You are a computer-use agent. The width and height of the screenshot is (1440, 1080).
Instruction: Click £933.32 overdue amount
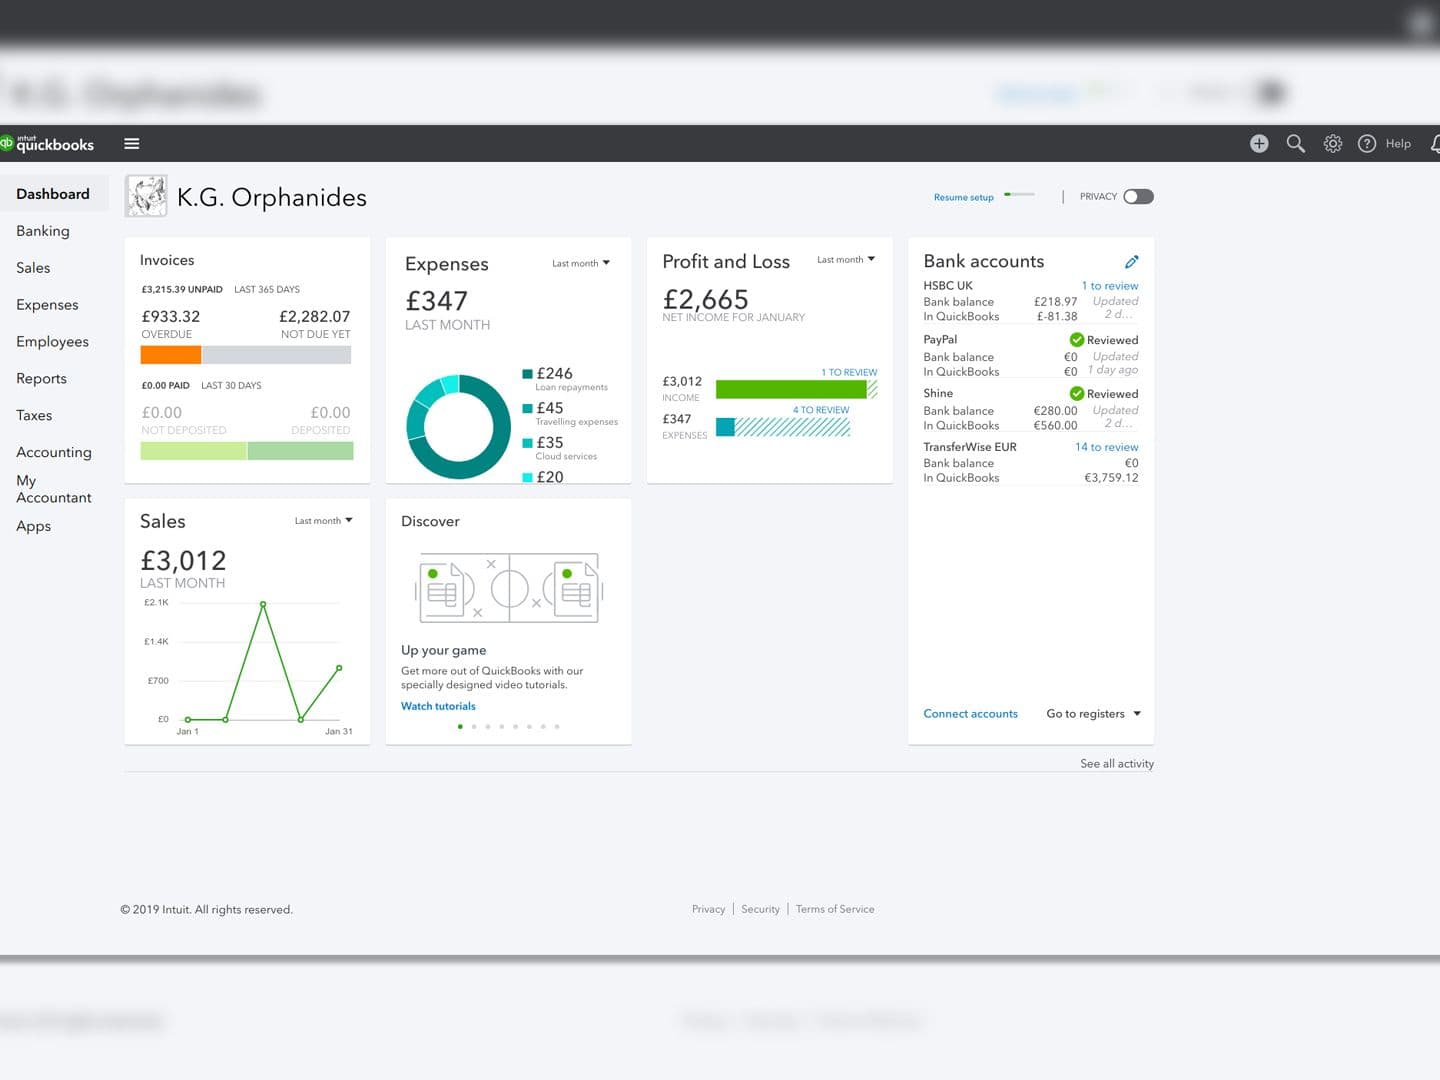[x=171, y=317]
